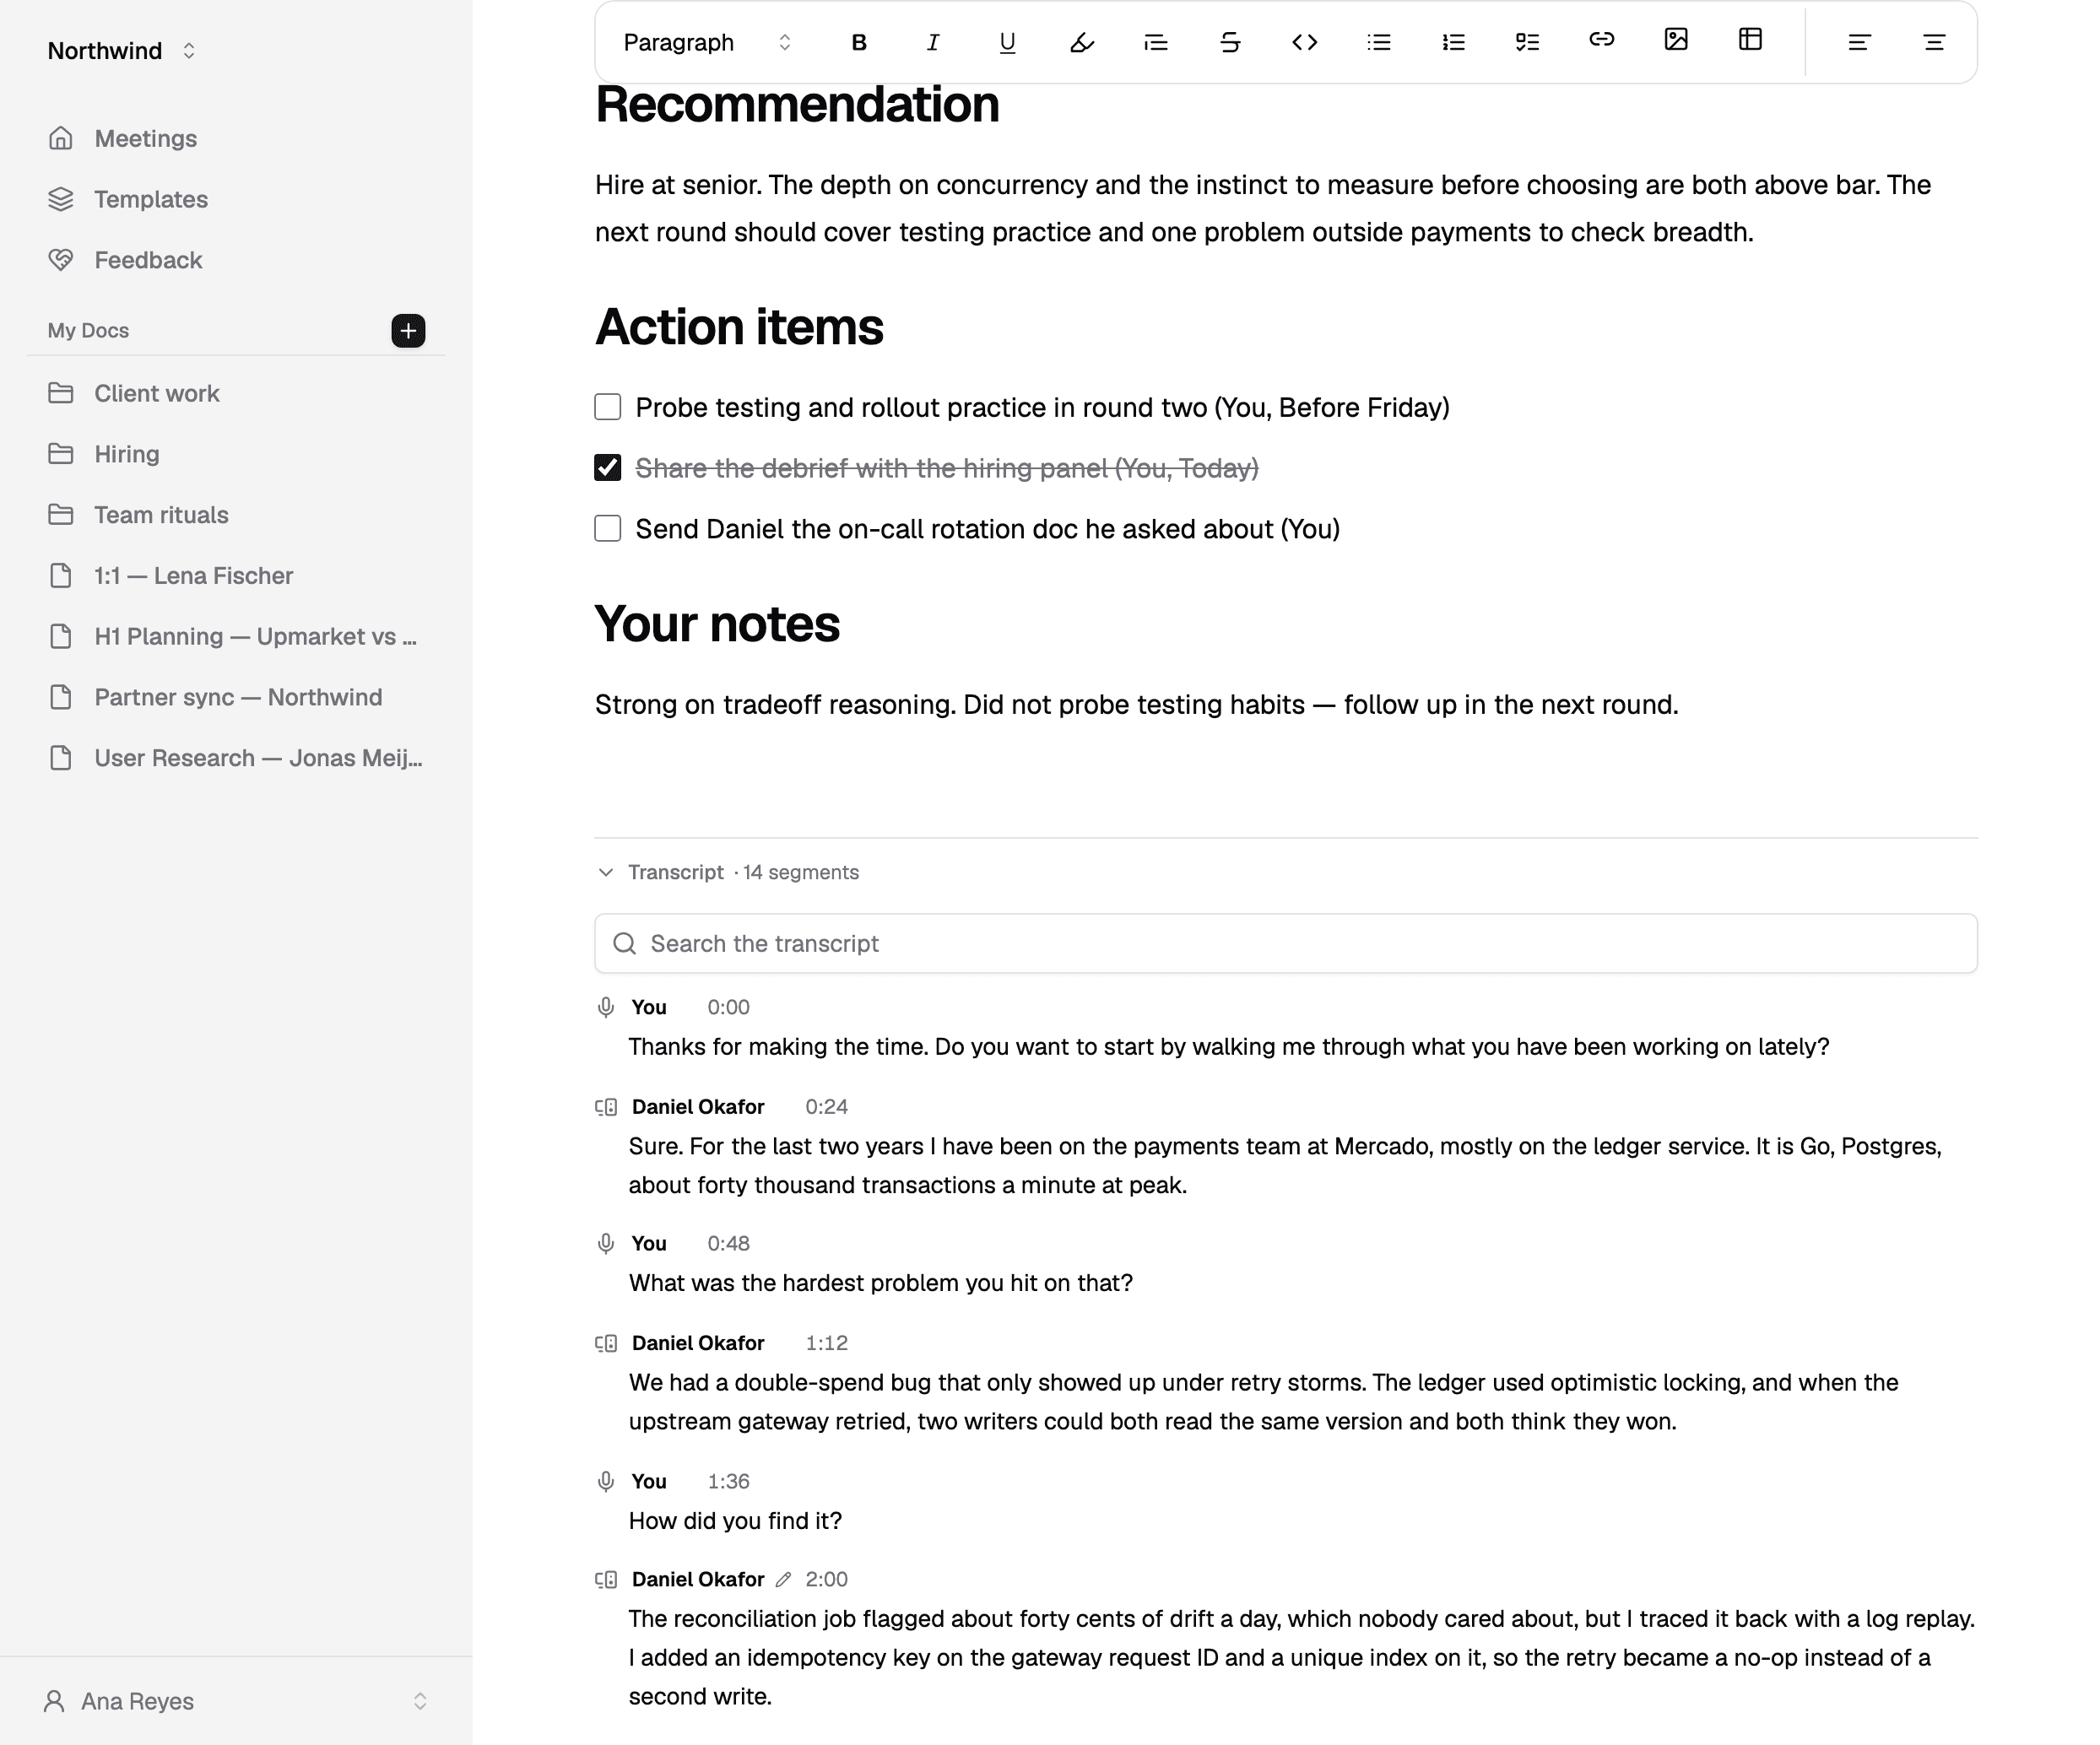This screenshot has height=1745, width=2100.
Task: Jump to the 1:12 transcript timestamp
Action: pyautogui.click(x=827, y=1343)
